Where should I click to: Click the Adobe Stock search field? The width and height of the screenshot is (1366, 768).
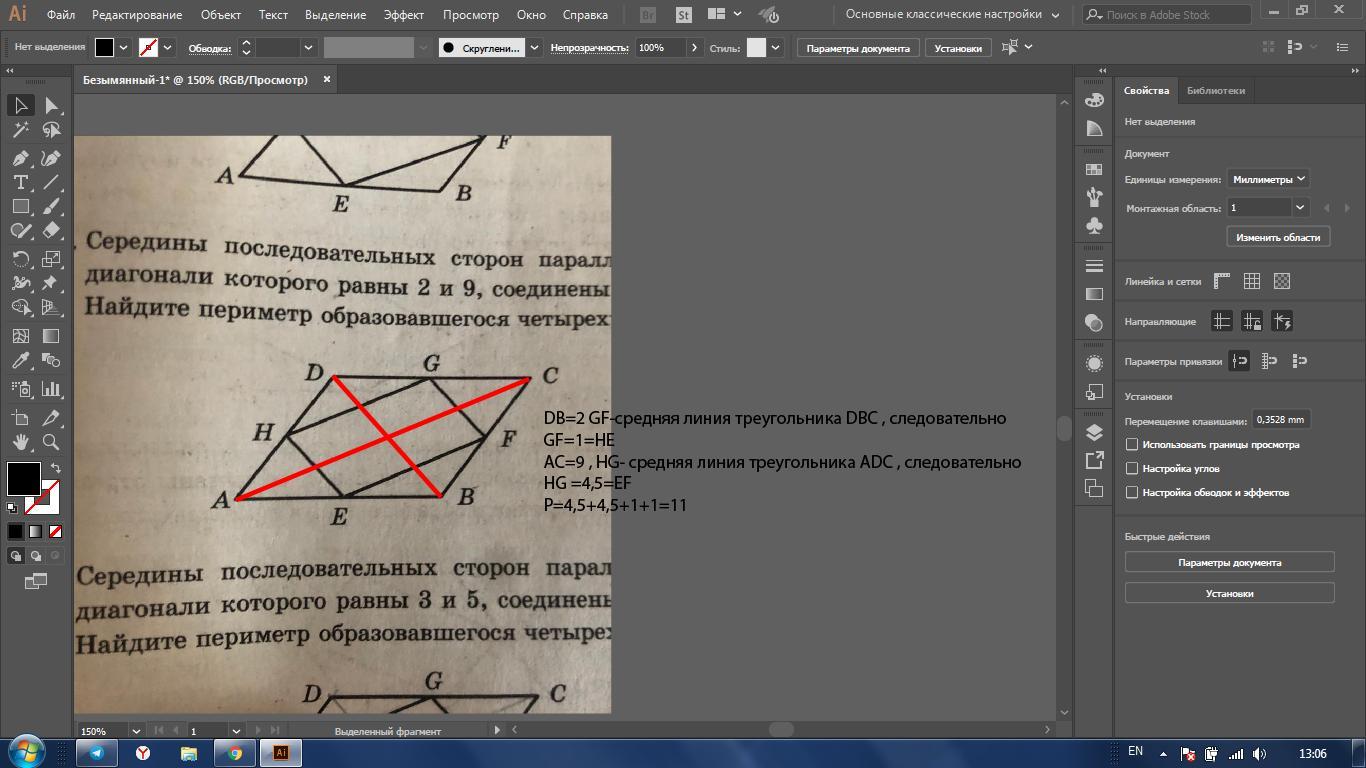(1166, 15)
